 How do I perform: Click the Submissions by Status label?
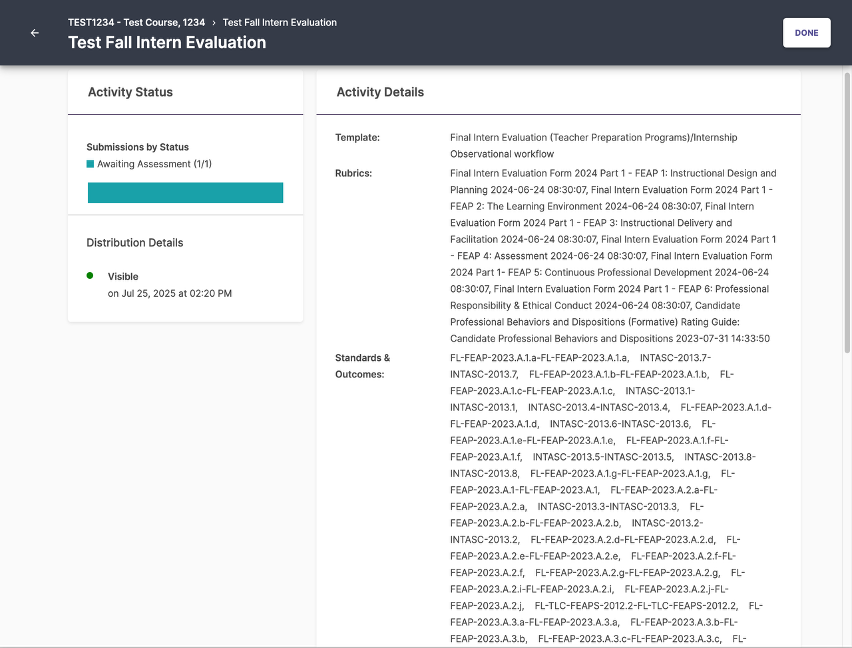pos(137,147)
